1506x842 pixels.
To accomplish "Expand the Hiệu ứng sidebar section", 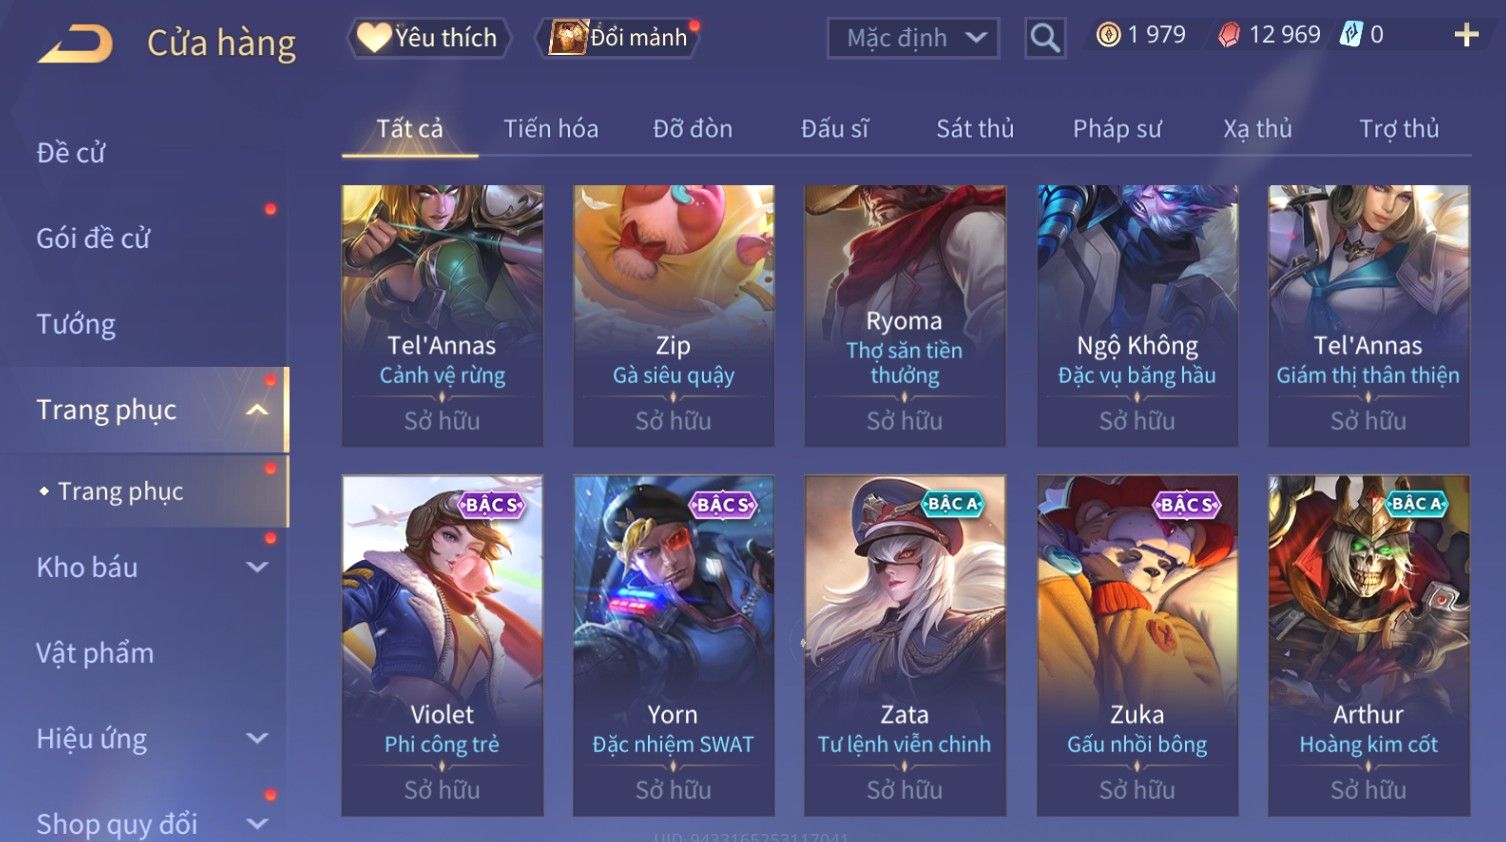I will tap(257, 738).
